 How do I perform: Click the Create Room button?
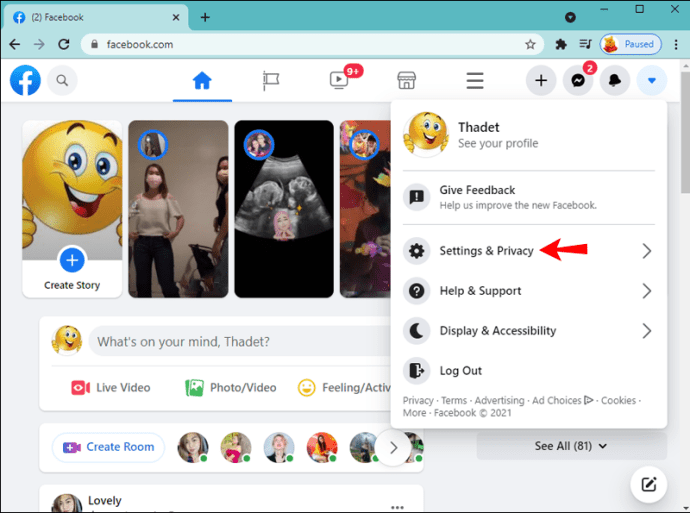[x=108, y=447]
